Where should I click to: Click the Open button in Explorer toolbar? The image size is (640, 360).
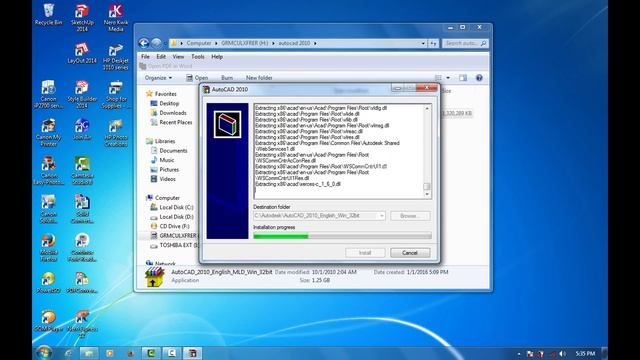[x=197, y=78]
